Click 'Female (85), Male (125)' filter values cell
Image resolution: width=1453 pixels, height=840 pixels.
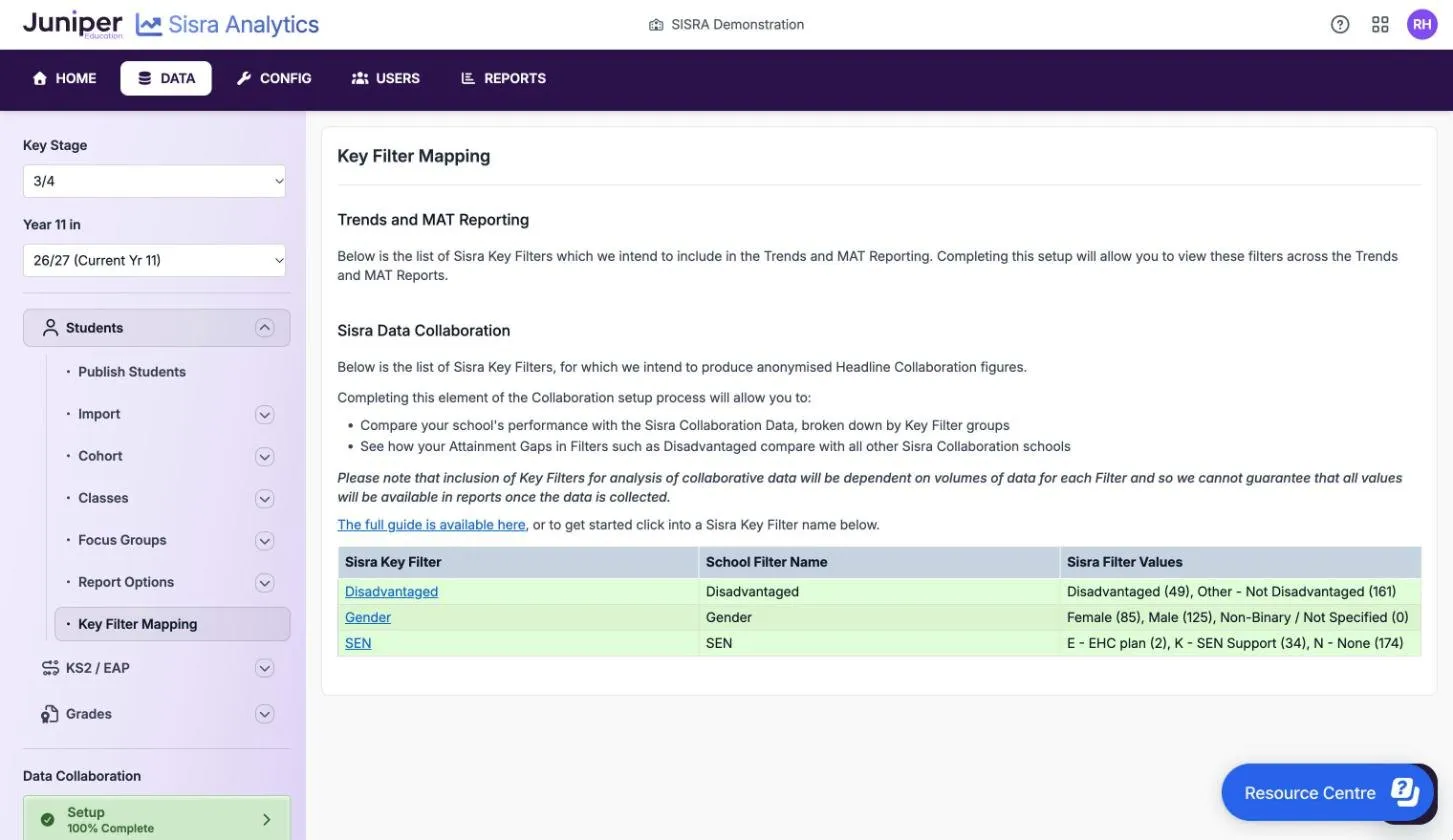tap(1240, 618)
